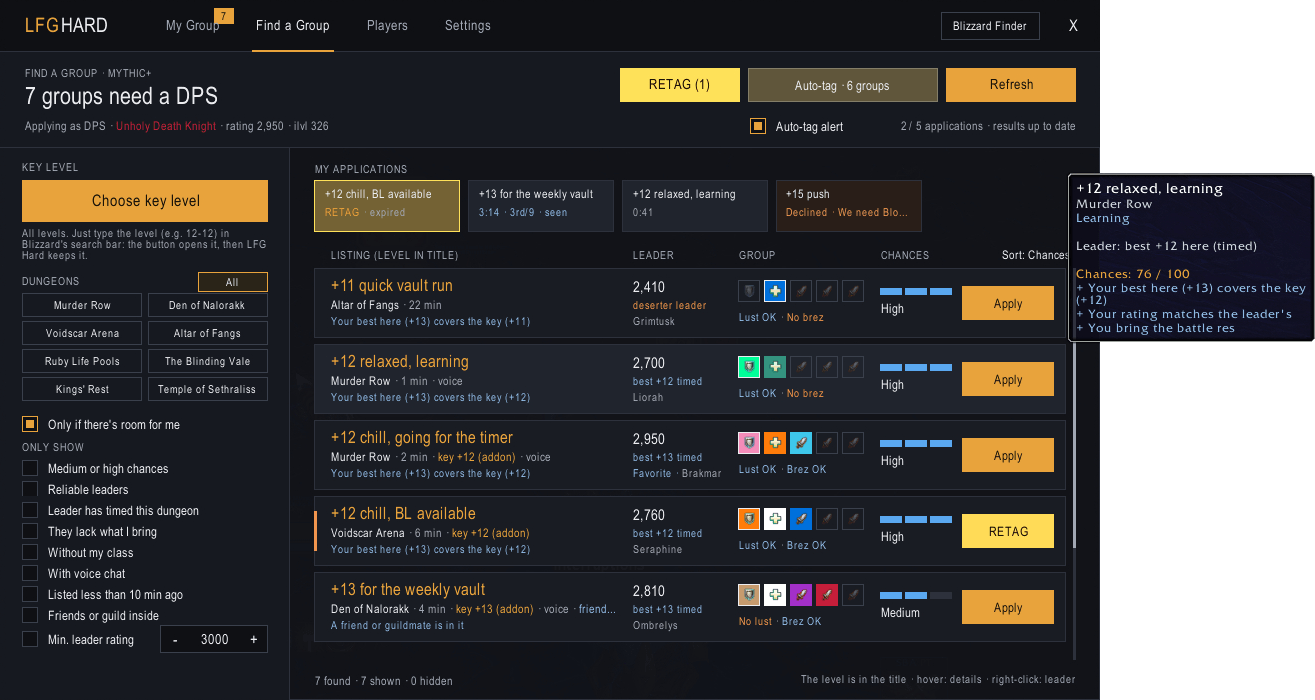Enable Medium or high chances filter

coord(30,468)
